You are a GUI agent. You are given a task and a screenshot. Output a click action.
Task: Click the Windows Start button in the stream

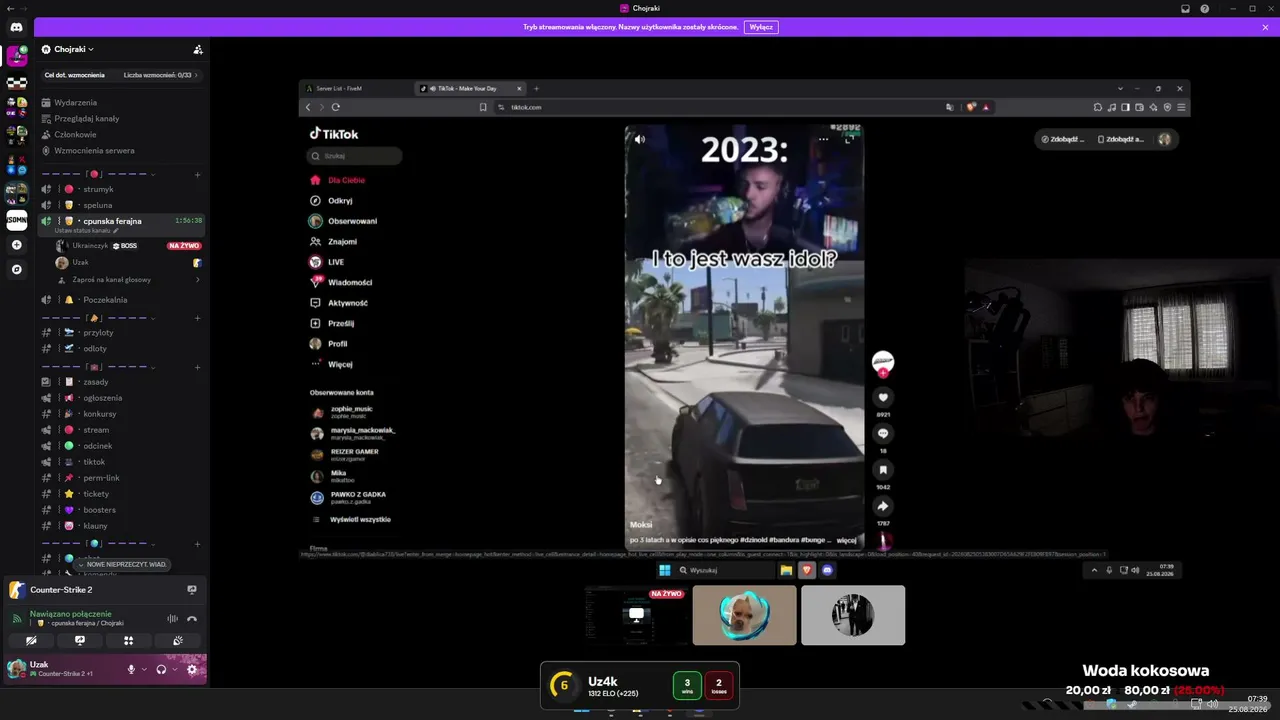pyautogui.click(x=665, y=570)
